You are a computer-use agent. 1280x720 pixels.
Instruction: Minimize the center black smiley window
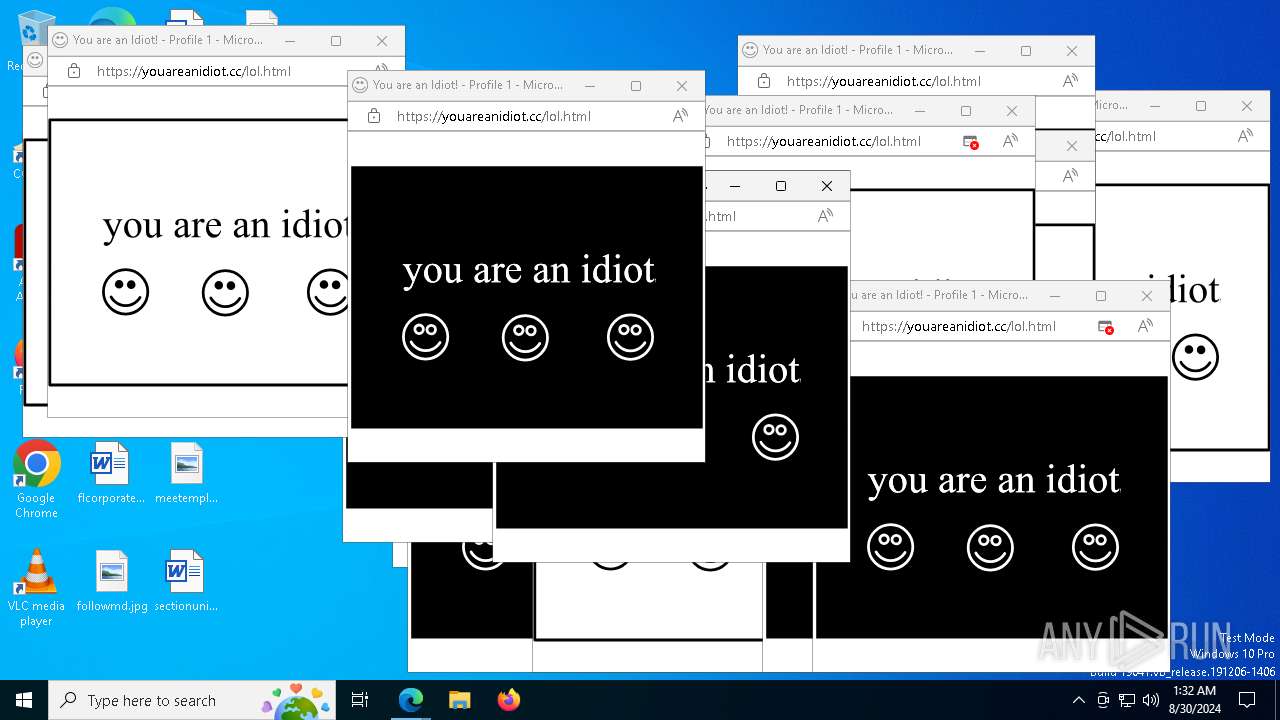coord(590,86)
